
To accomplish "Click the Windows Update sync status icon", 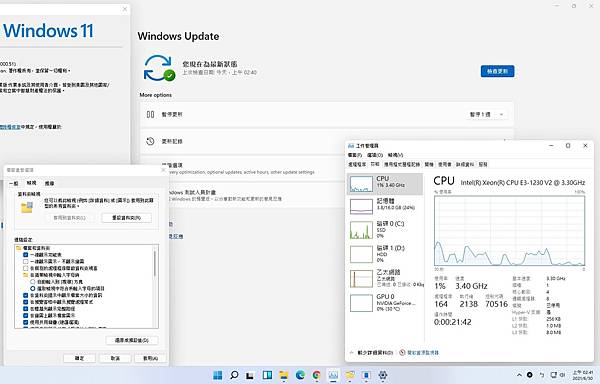I will click(159, 68).
